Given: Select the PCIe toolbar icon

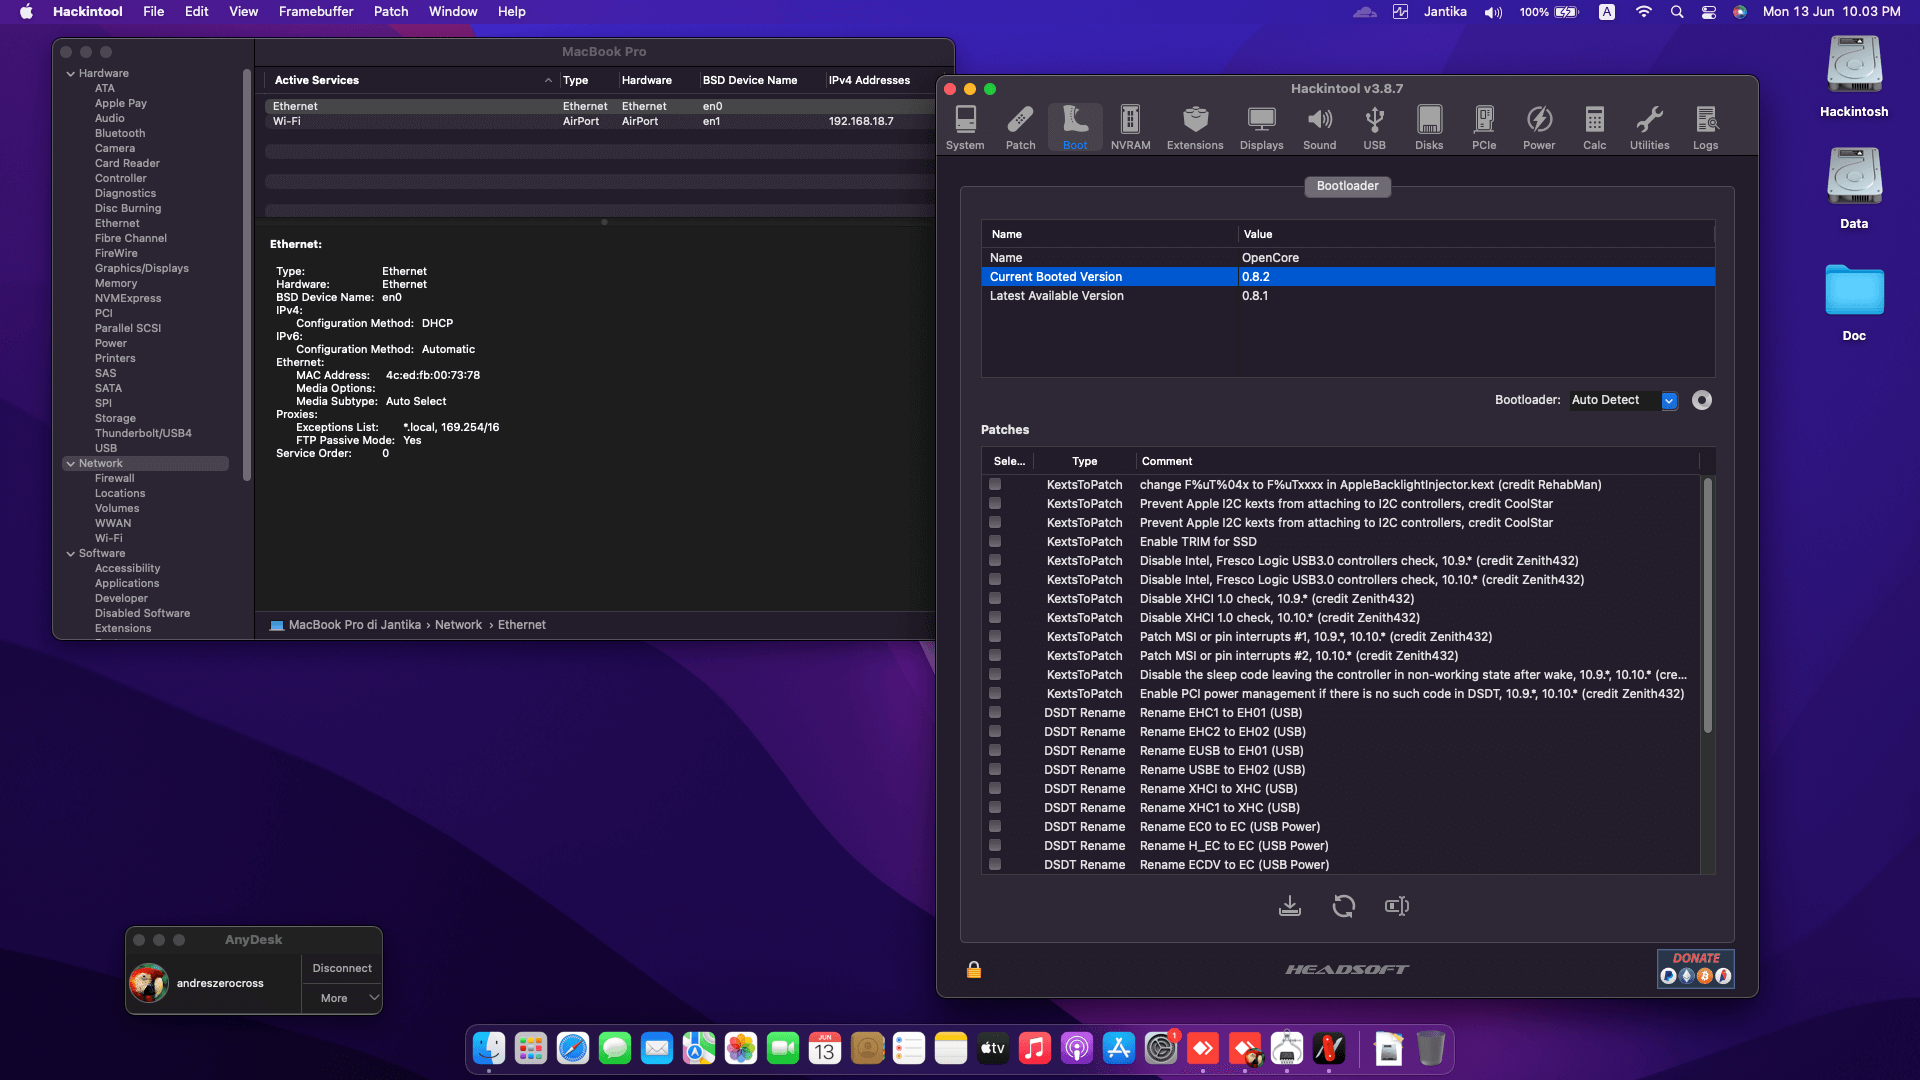Looking at the screenshot, I should pyautogui.click(x=1484, y=127).
